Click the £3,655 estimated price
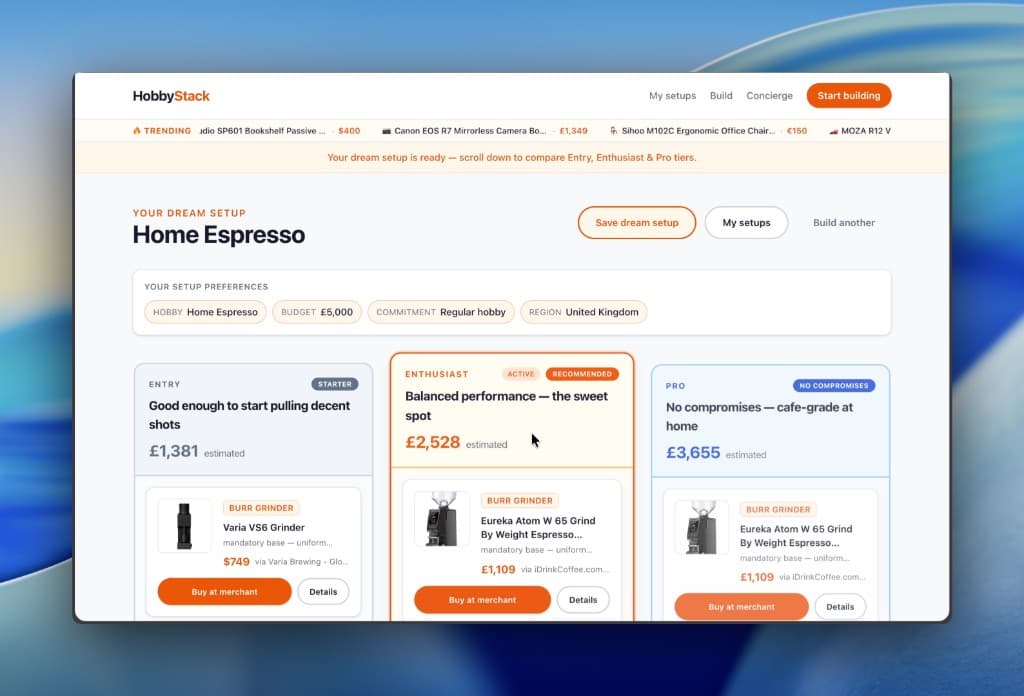Screen dimensions: 1024x696 (x=716, y=453)
